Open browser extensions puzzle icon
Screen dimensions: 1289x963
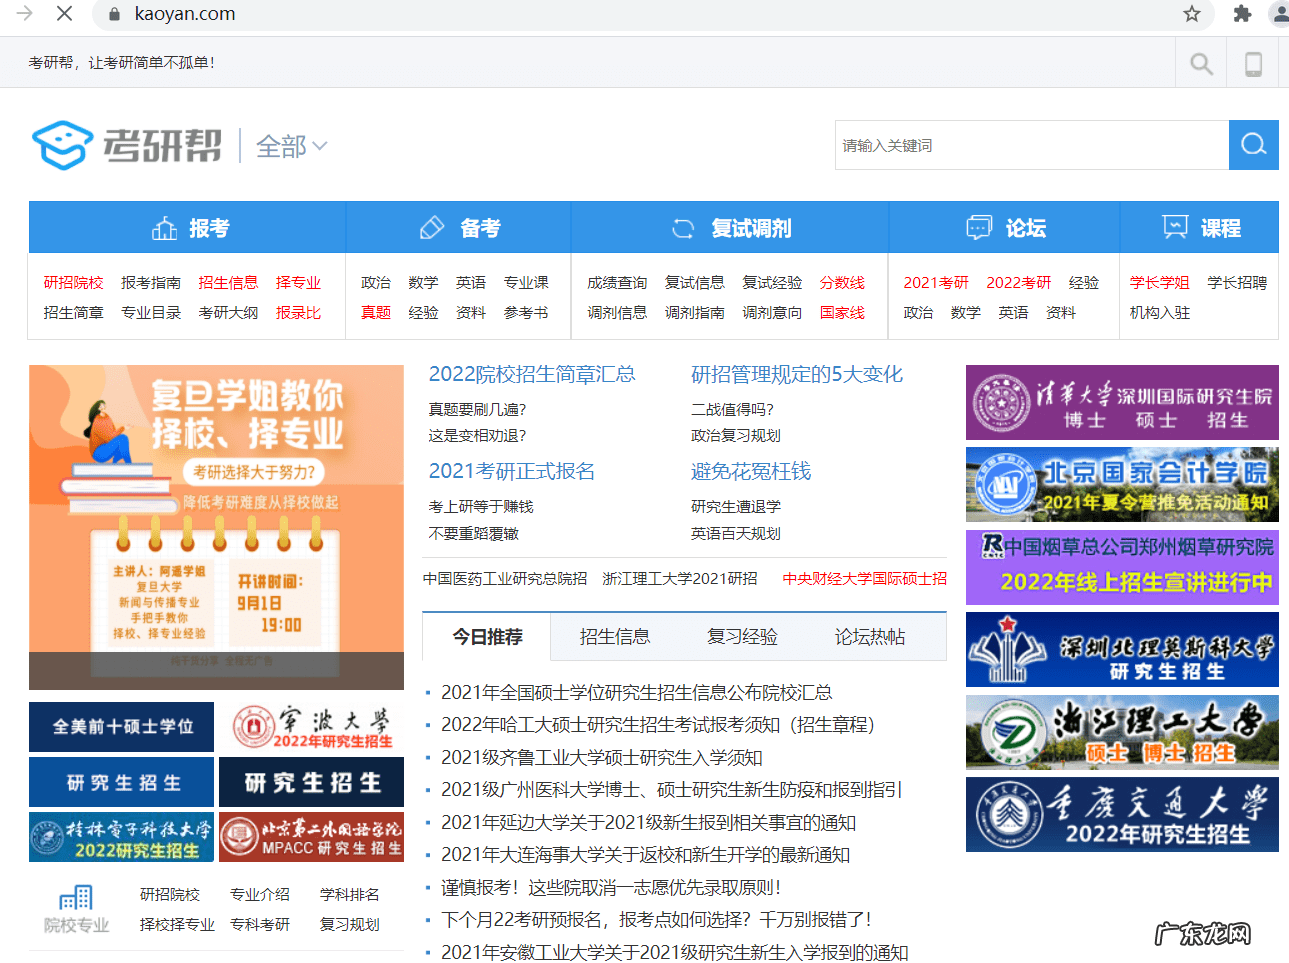[x=1242, y=15]
